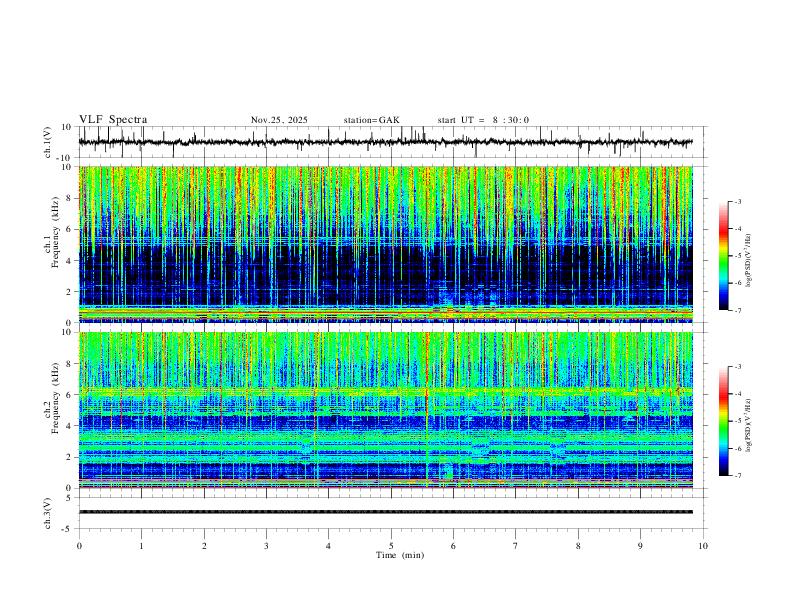Click the ch.3(V) axis label

48,513
